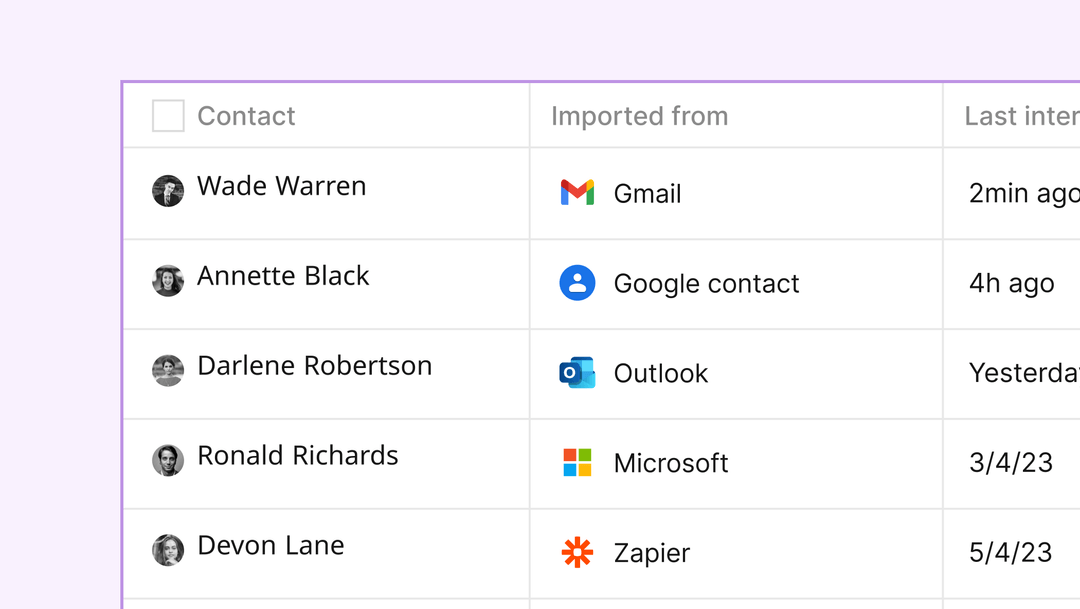
Task: Select the Zapier icon in Devon Lane's row
Action: [x=577, y=552]
